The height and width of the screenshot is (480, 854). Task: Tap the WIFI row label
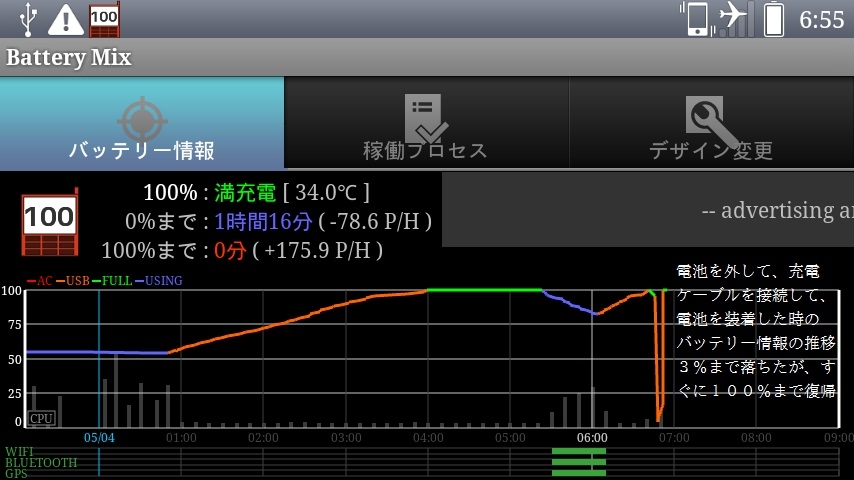point(19,452)
